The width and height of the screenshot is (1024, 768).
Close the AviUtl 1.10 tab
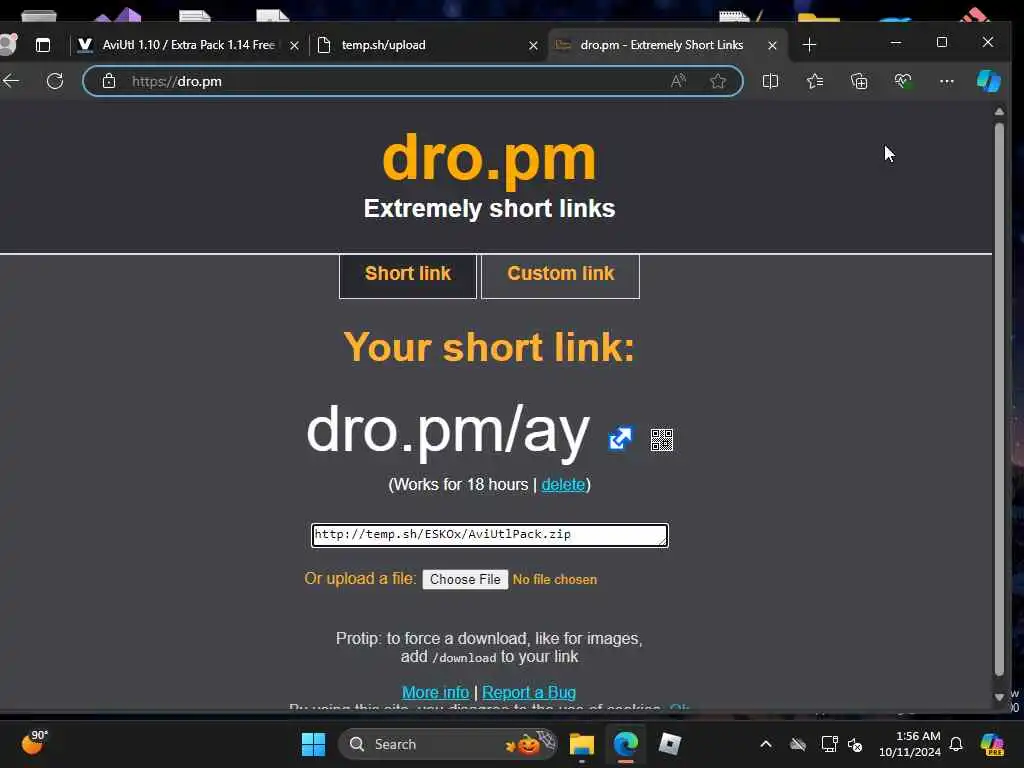[x=295, y=45]
